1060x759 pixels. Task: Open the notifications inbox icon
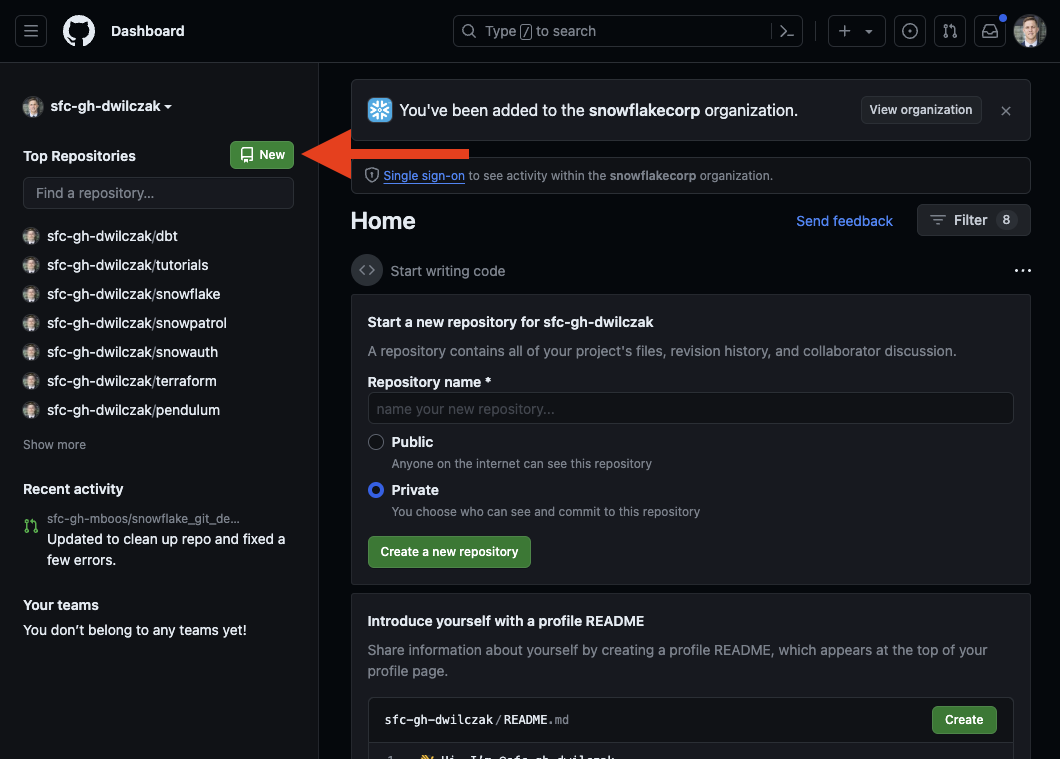coord(990,31)
